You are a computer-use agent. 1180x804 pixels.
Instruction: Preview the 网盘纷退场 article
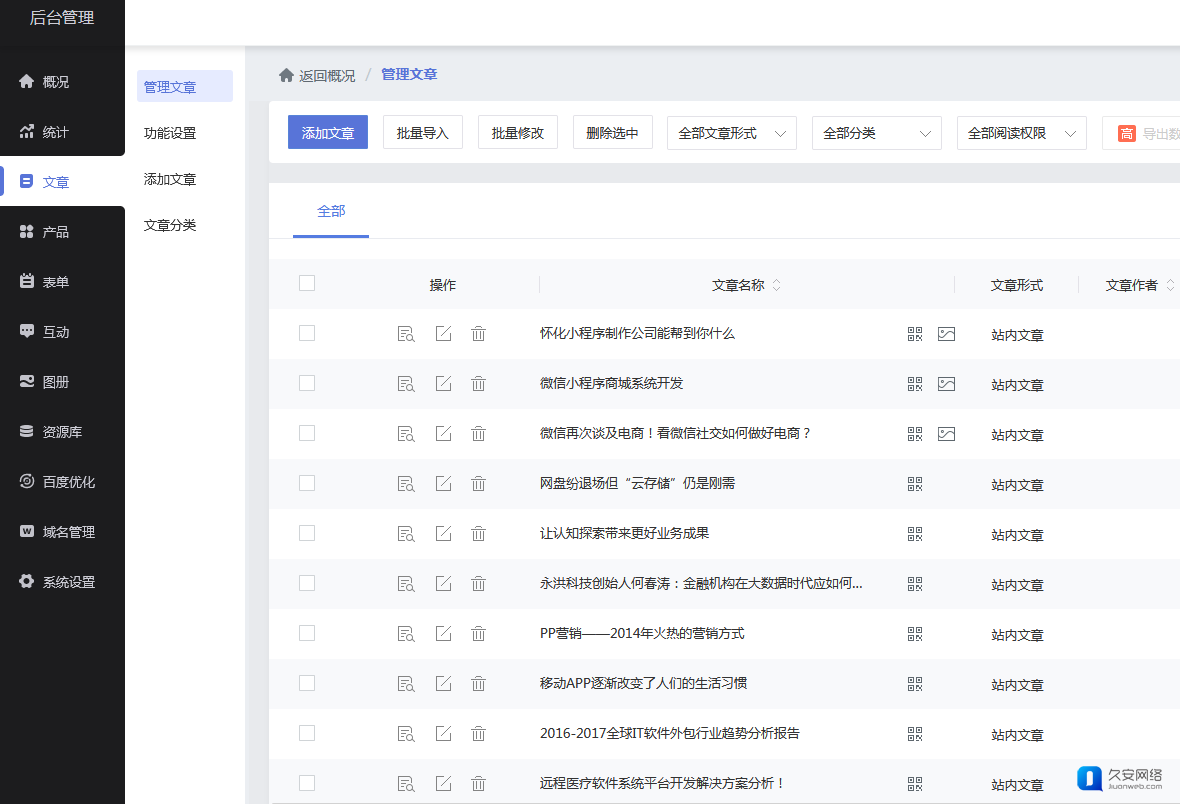pos(406,483)
